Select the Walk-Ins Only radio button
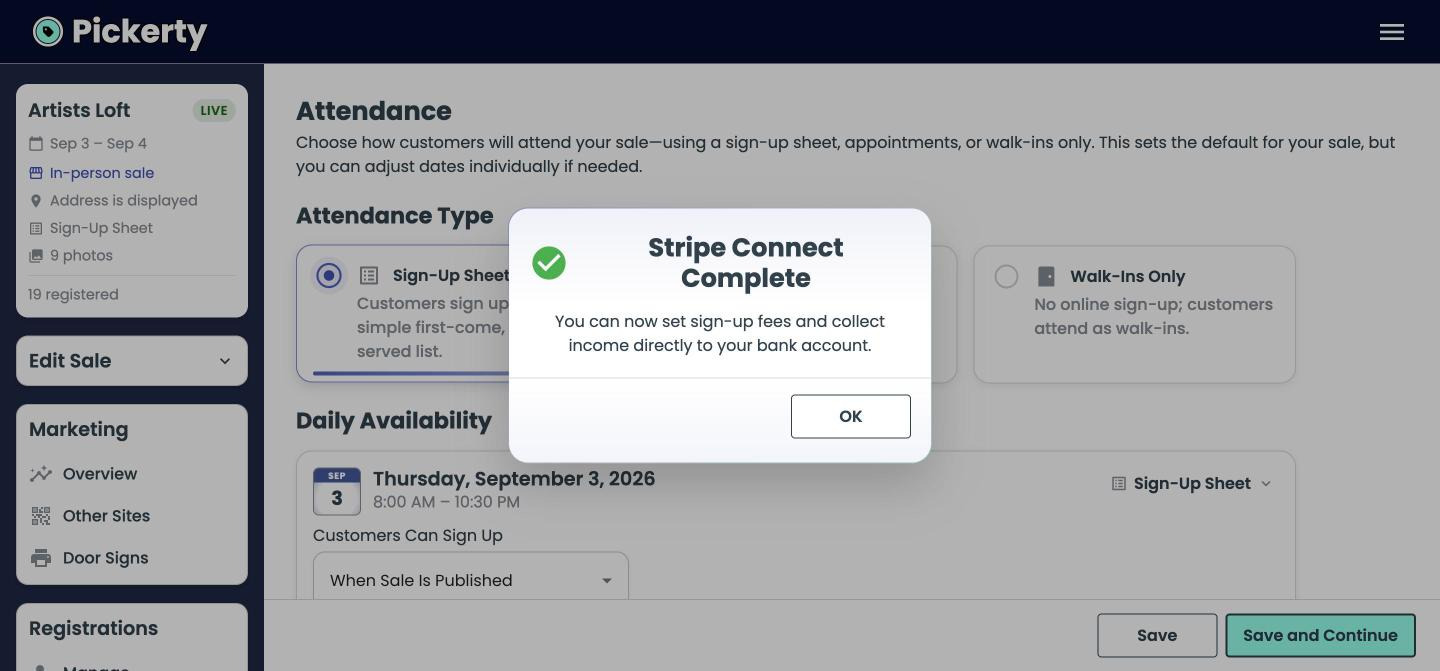The width and height of the screenshot is (1440, 671). (x=1007, y=277)
